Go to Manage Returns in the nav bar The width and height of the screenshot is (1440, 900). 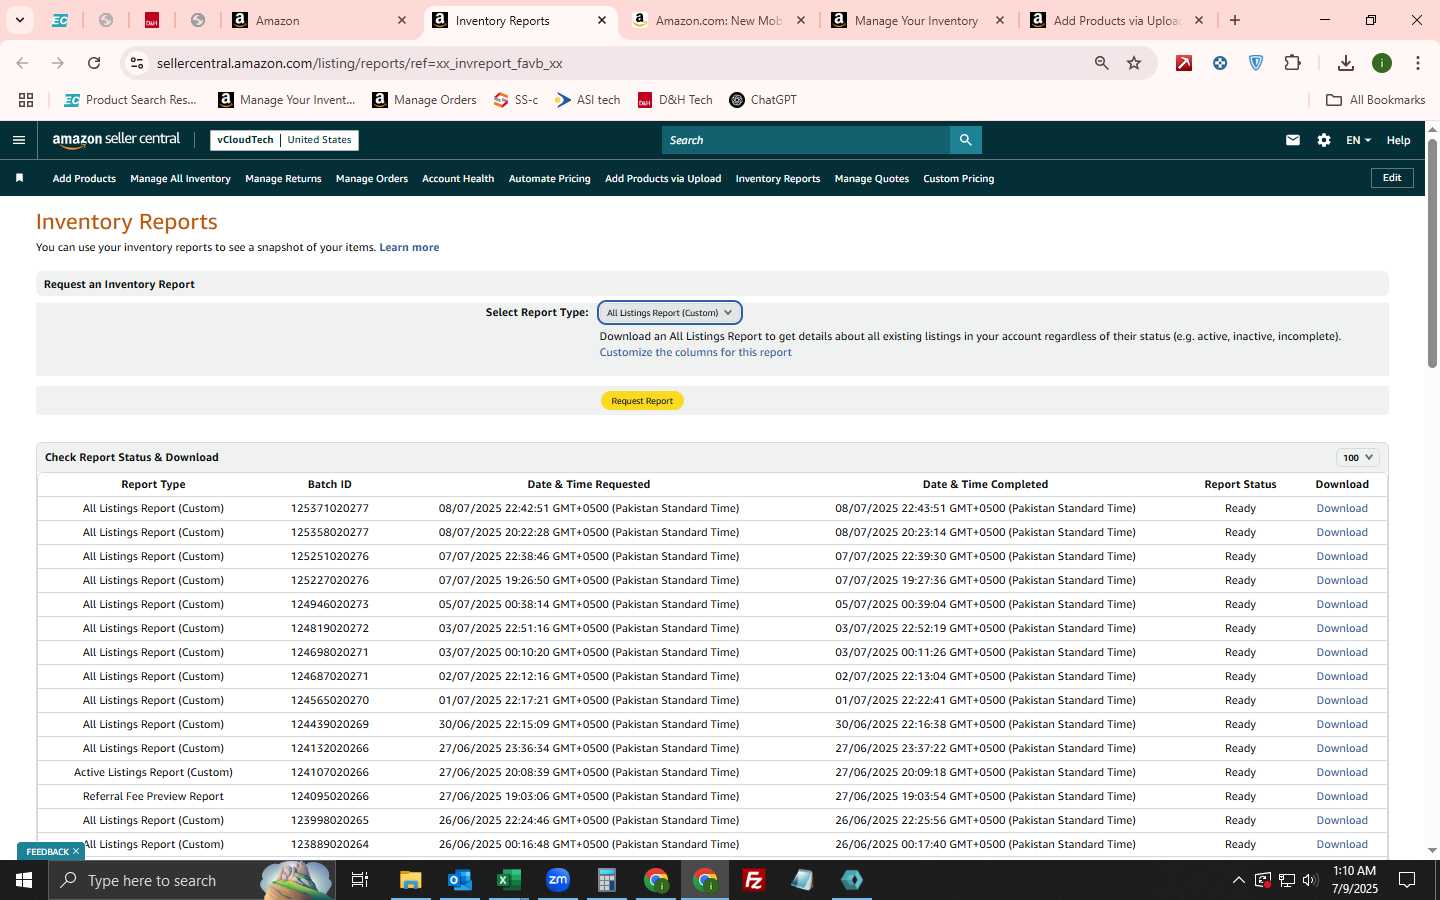(283, 178)
